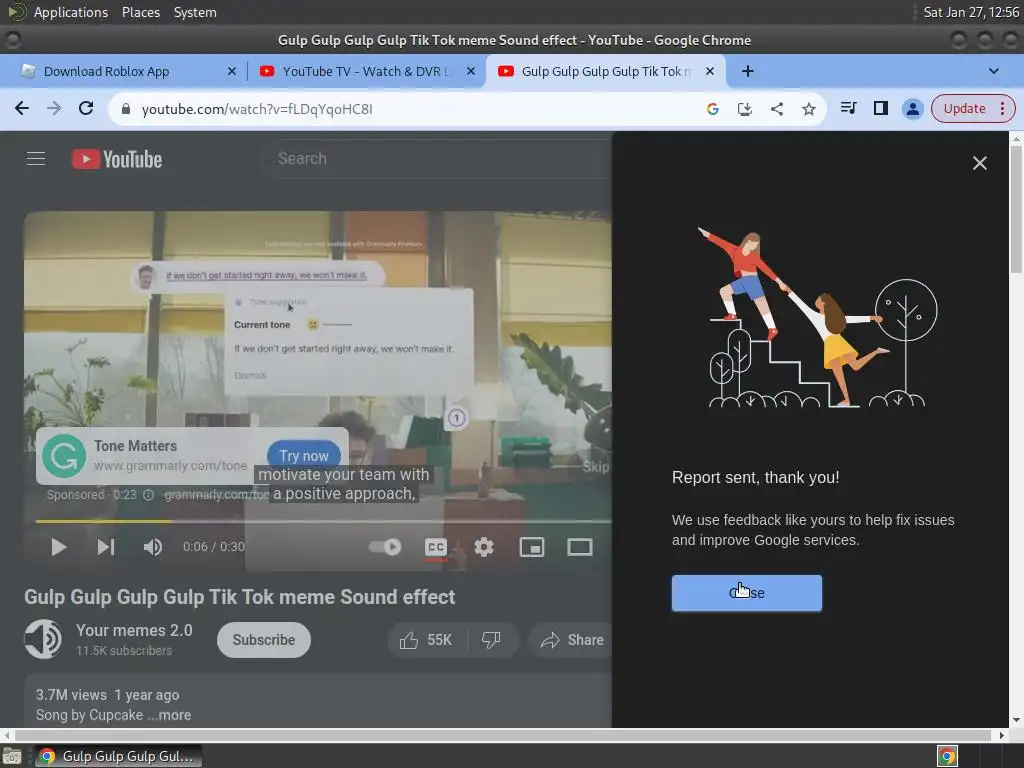Toggle closed captions (CC)
Screen dimensions: 1024x768
coord(436,547)
